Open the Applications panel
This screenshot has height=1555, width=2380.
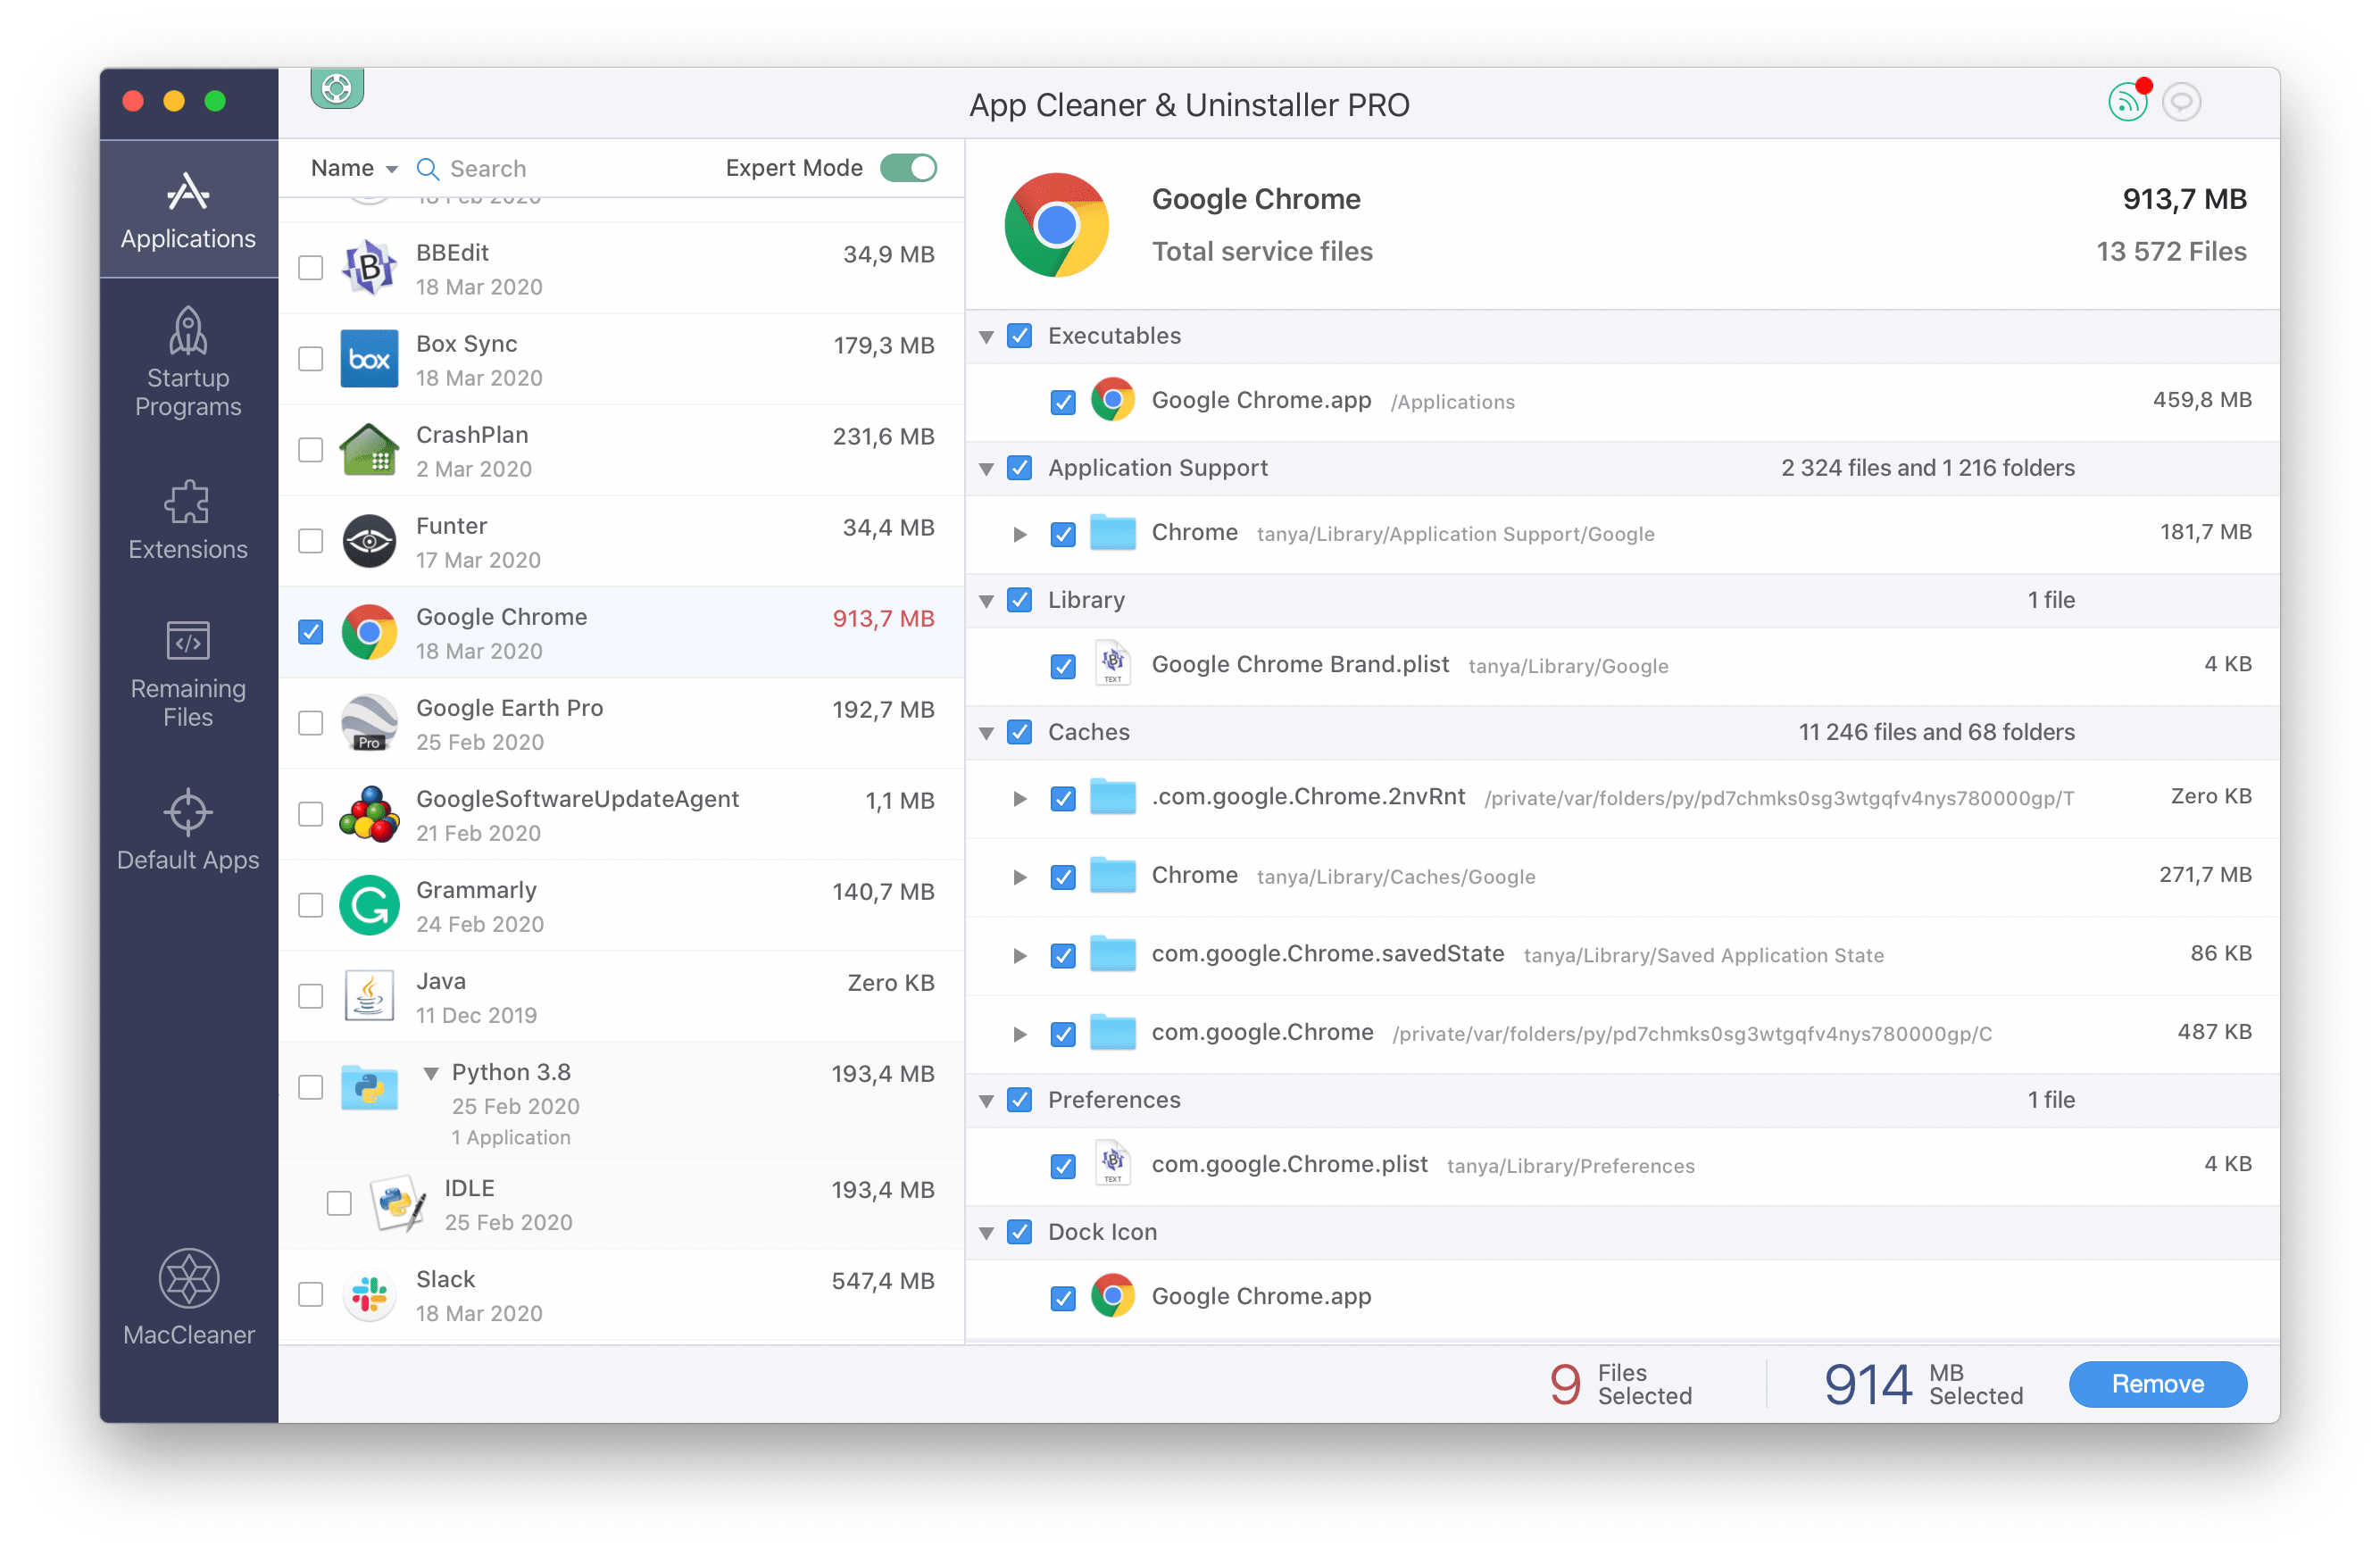tap(186, 208)
